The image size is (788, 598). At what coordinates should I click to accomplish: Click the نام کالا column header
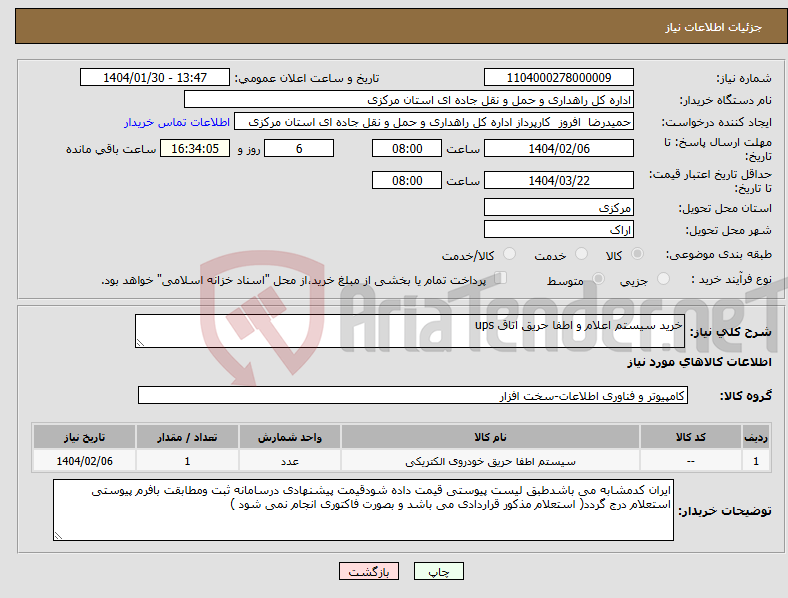490,437
